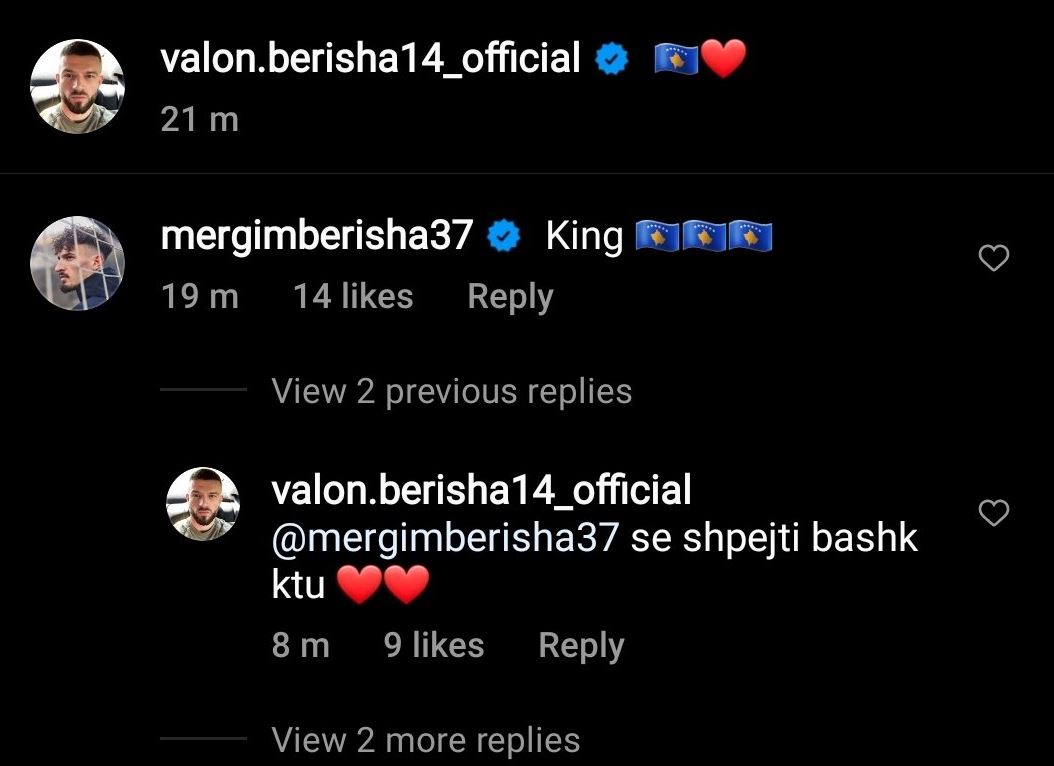Viewport: 1054px width, 766px height.
Task: Open the 14 likes list
Action: tap(353, 296)
